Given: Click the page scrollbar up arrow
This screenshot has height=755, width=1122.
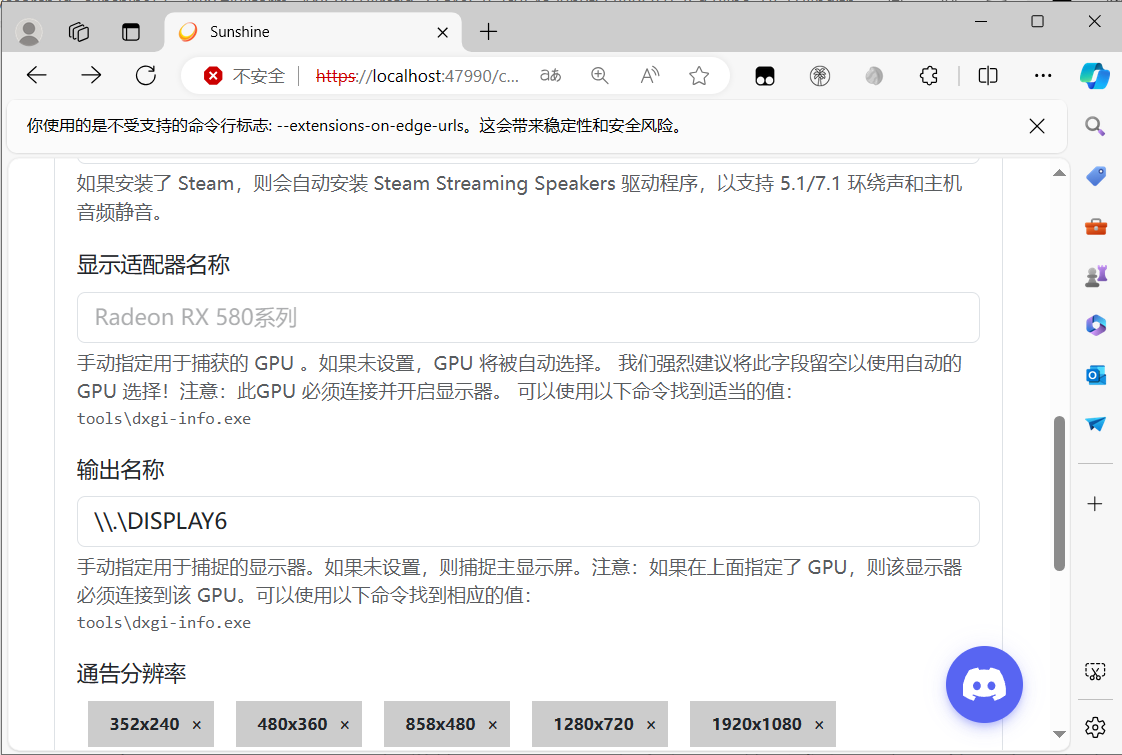Looking at the screenshot, I should [1060, 172].
